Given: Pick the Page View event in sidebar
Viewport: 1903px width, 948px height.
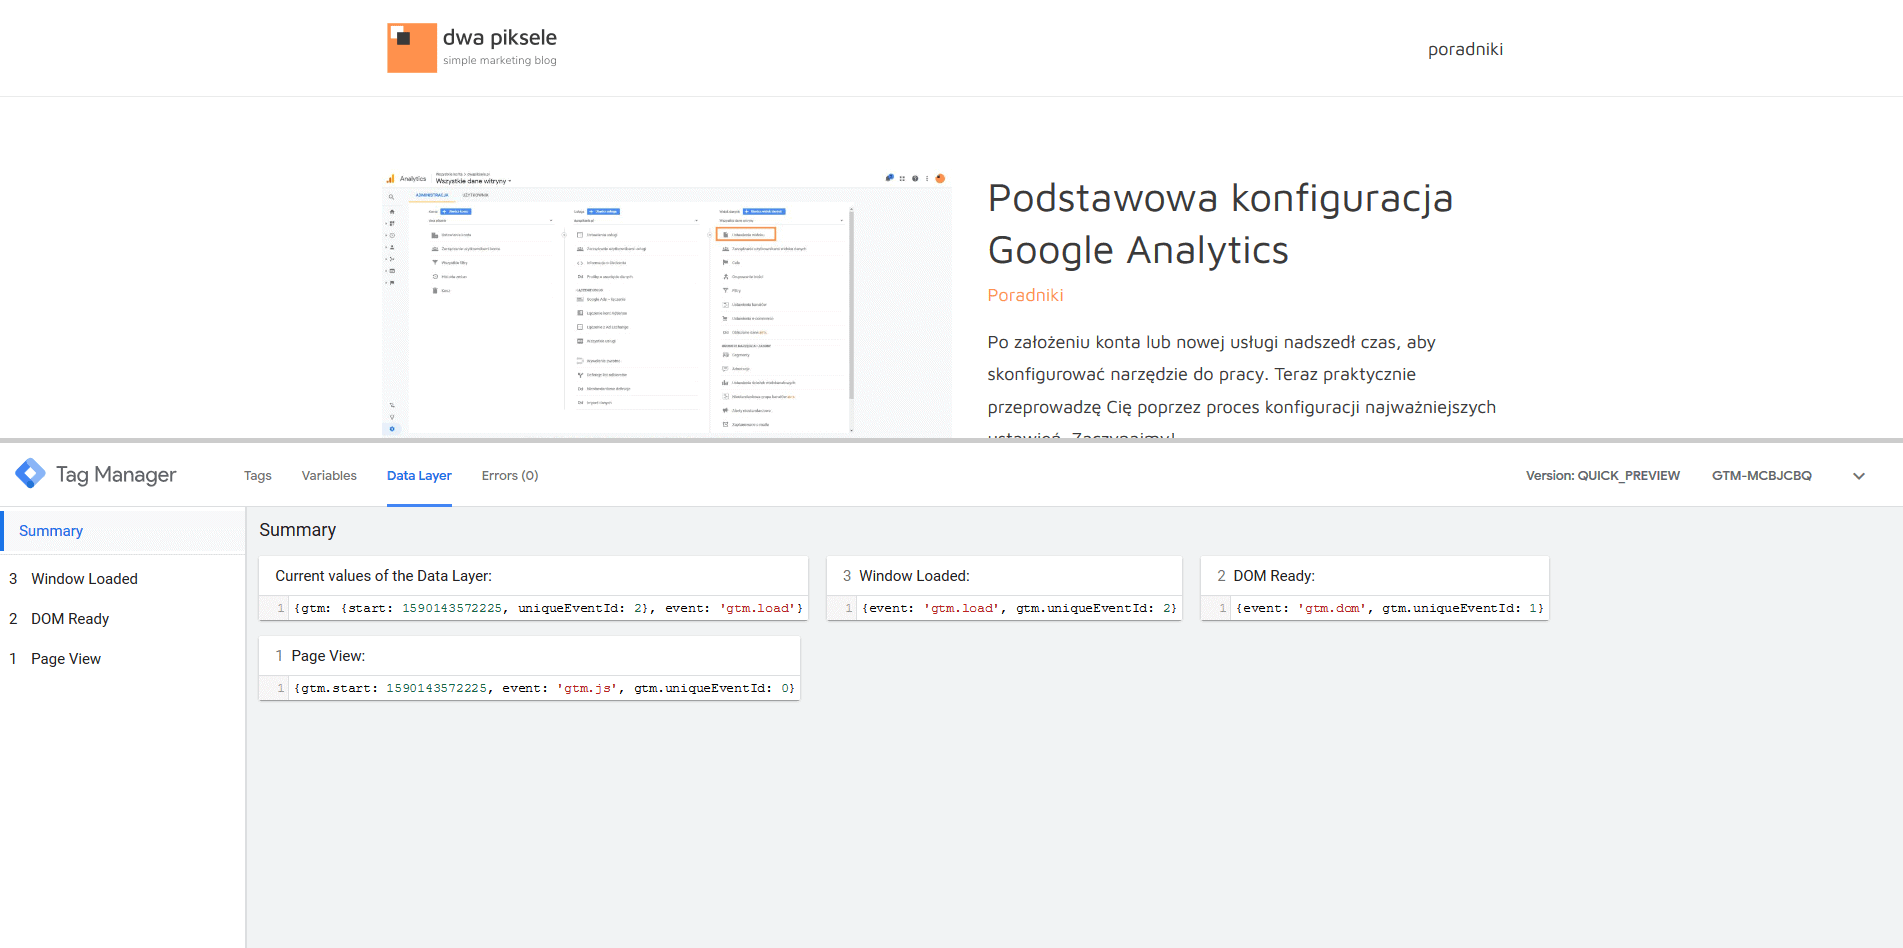Looking at the screenshot, I should tap(66, 659).
